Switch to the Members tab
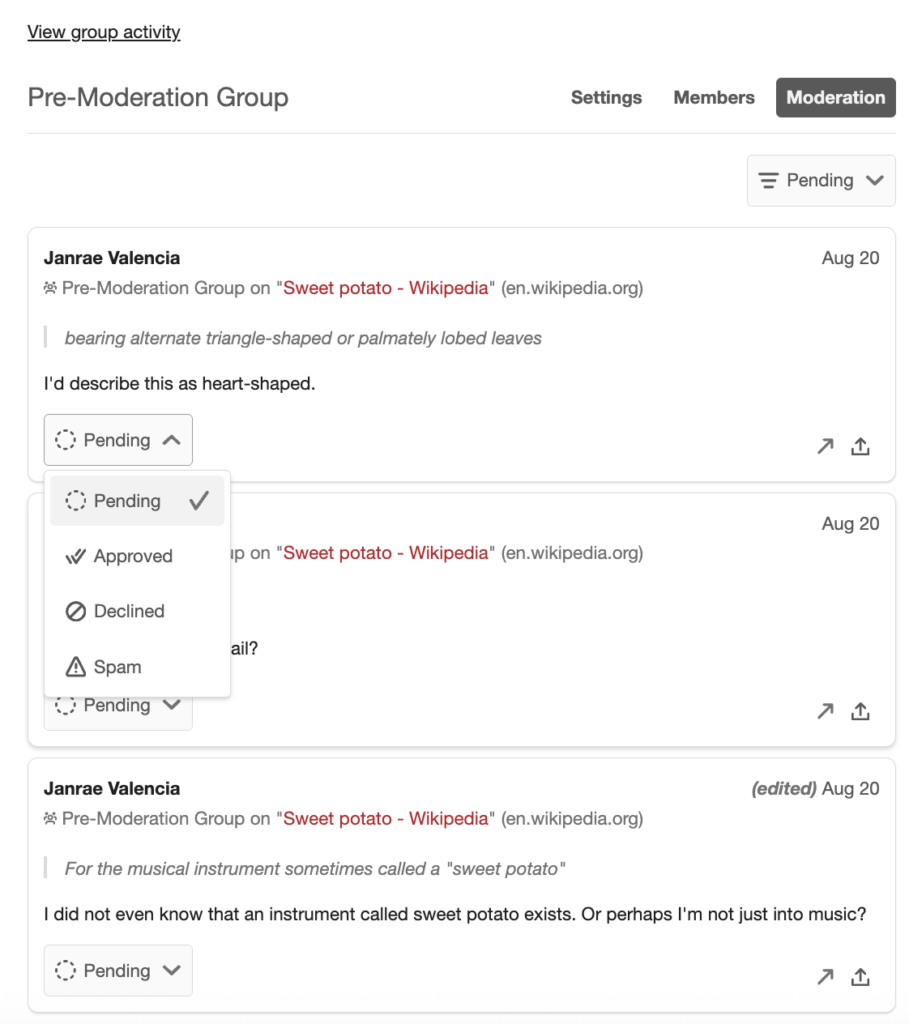This screenshot has width=909, height=1024. 713,97
